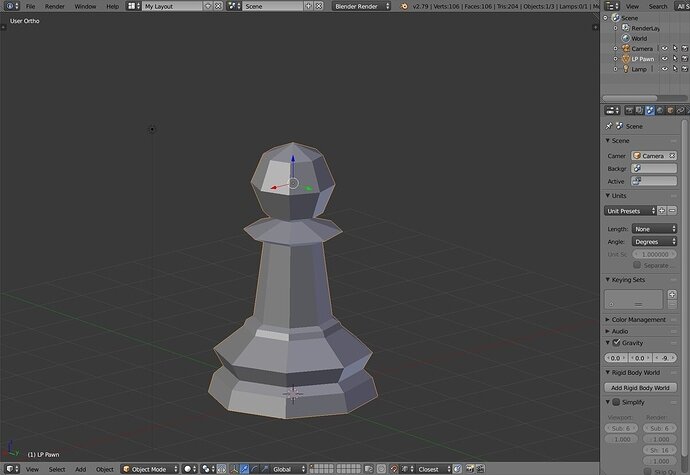Add a new screen layout with plus icon
This screenshot has width=690, height=475.
[208, 6]
